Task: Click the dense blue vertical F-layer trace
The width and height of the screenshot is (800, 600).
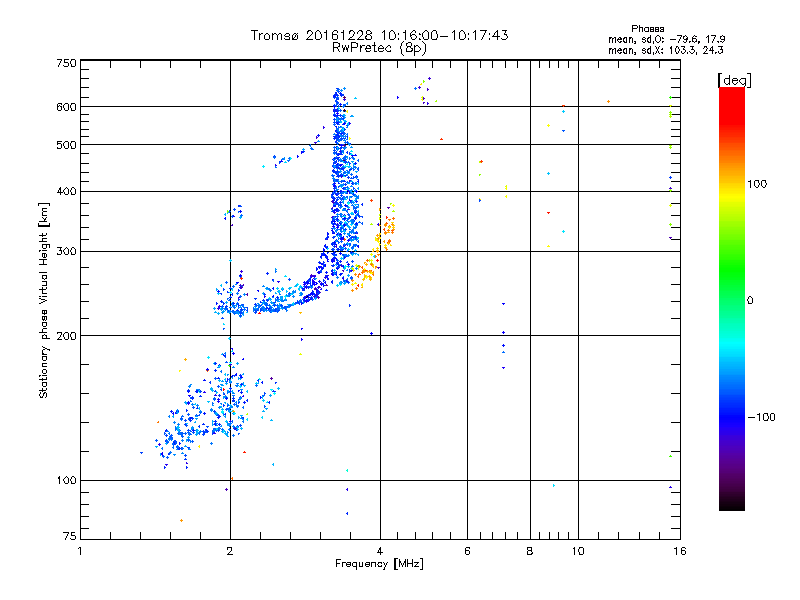Action: tap(343, 189)
